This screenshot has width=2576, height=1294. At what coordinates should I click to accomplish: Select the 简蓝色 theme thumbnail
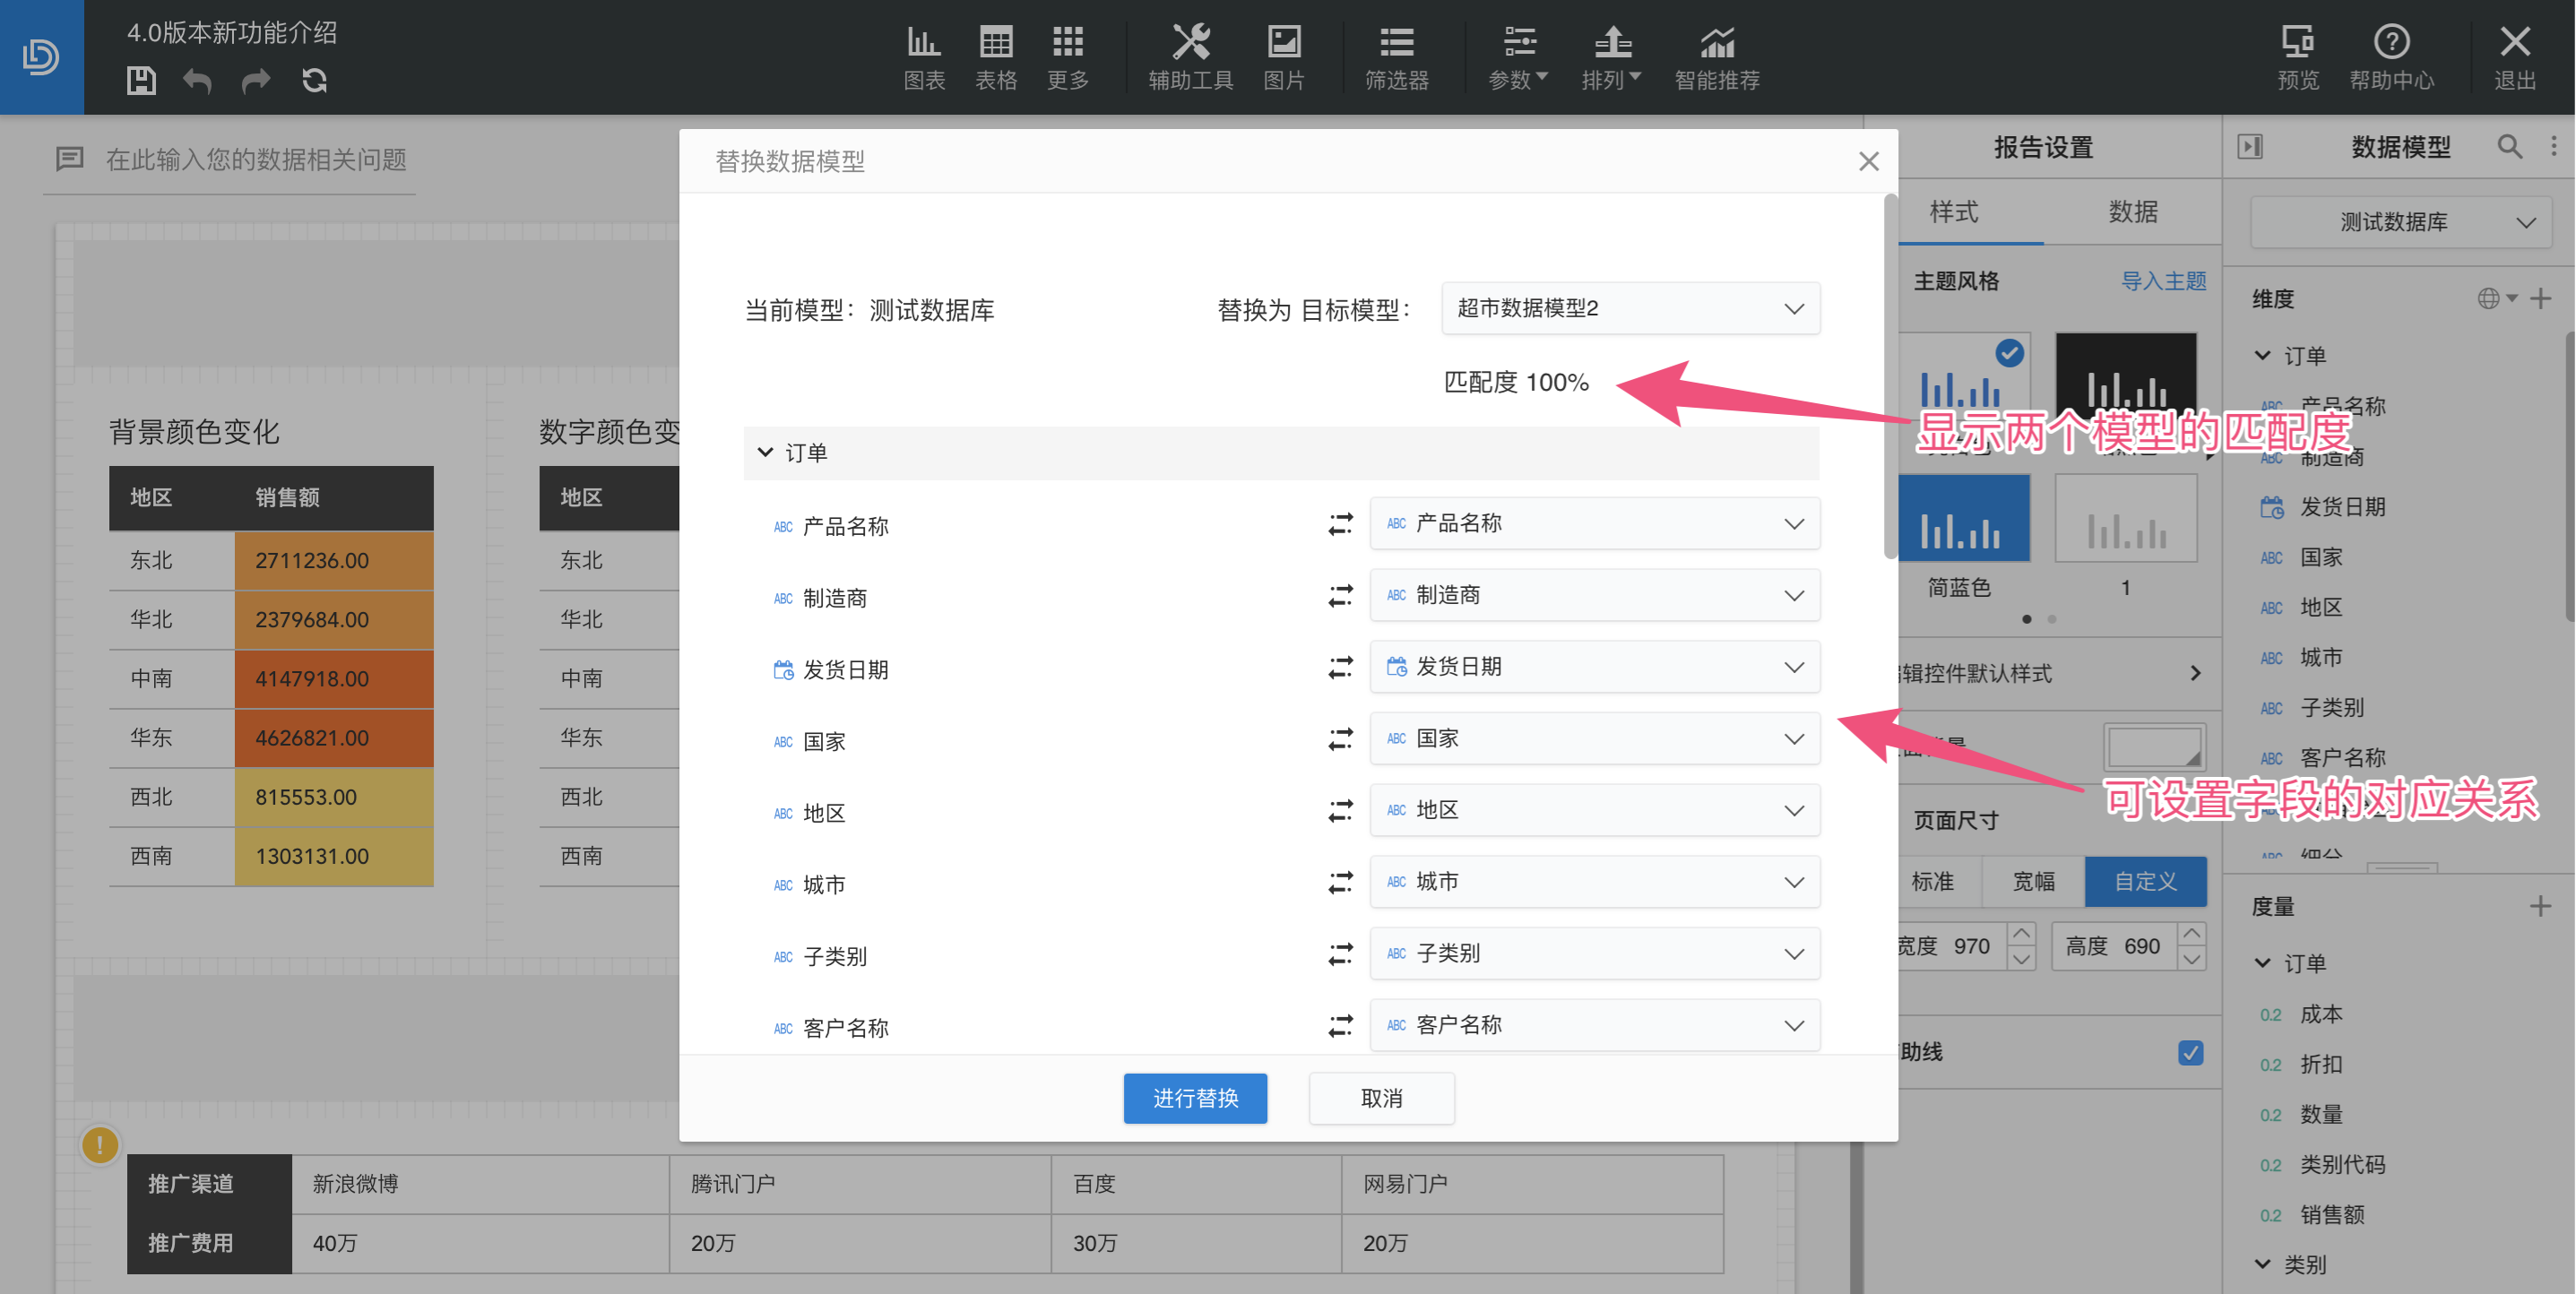(1963, 519)
